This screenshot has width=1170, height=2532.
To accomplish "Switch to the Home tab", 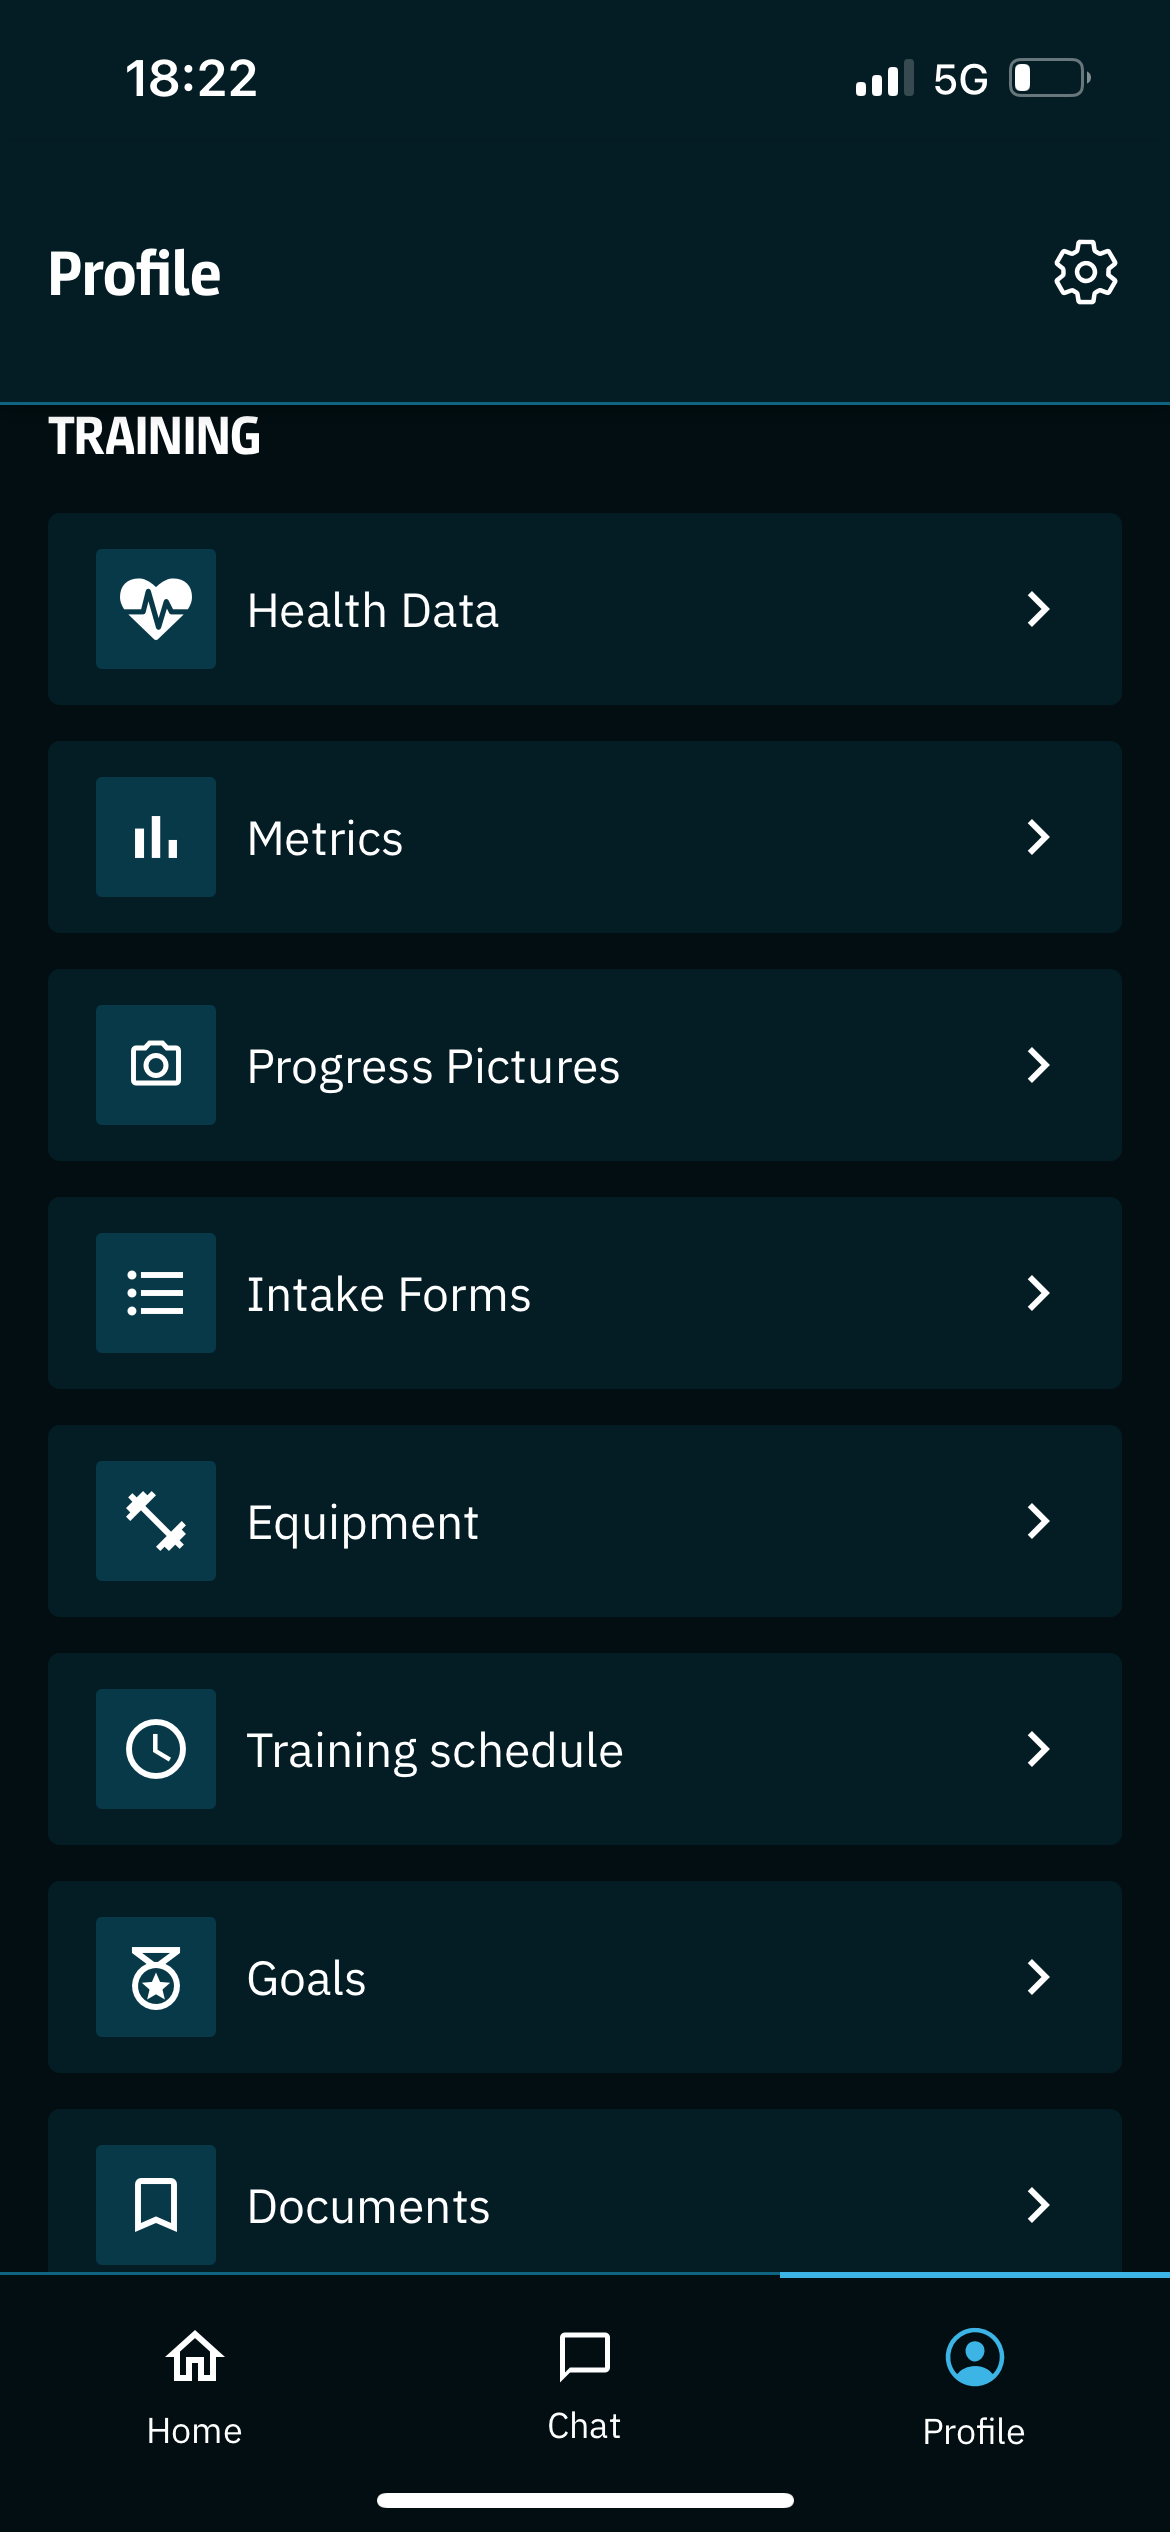I will pyautogui.click(x=195, y=2387).
